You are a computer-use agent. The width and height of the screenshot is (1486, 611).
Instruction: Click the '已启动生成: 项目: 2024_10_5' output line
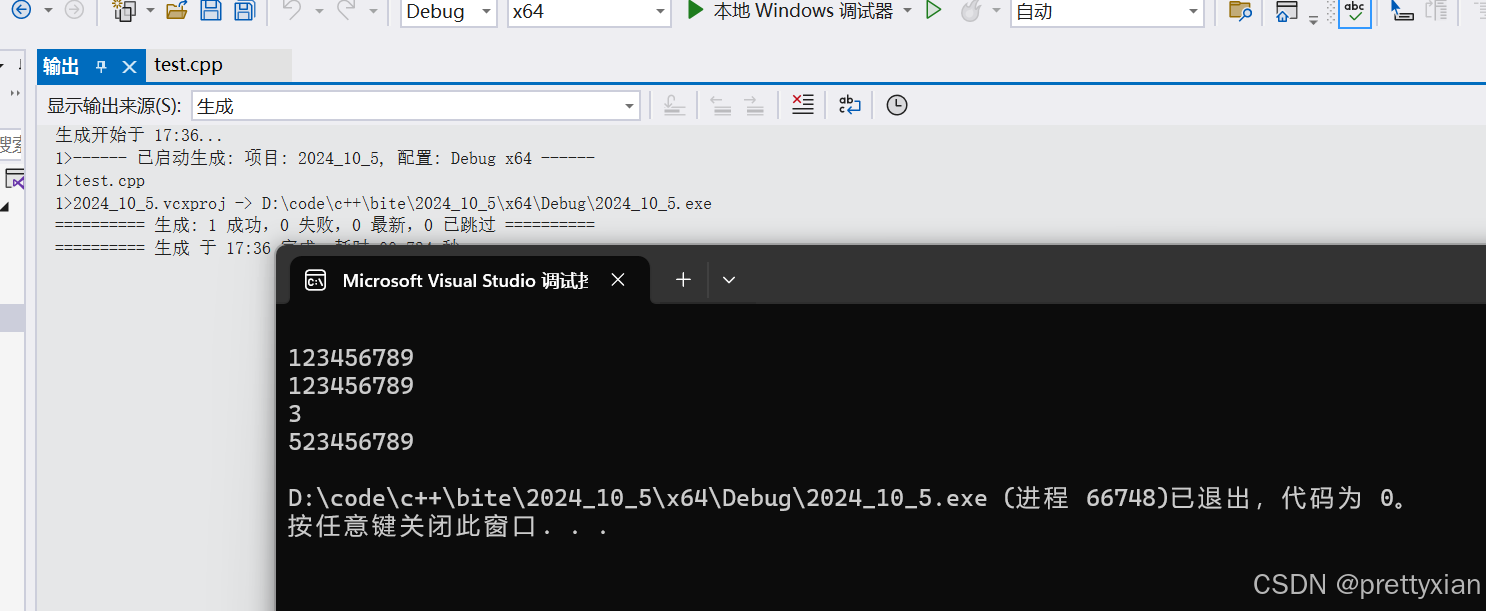click(x=325, y=158)
